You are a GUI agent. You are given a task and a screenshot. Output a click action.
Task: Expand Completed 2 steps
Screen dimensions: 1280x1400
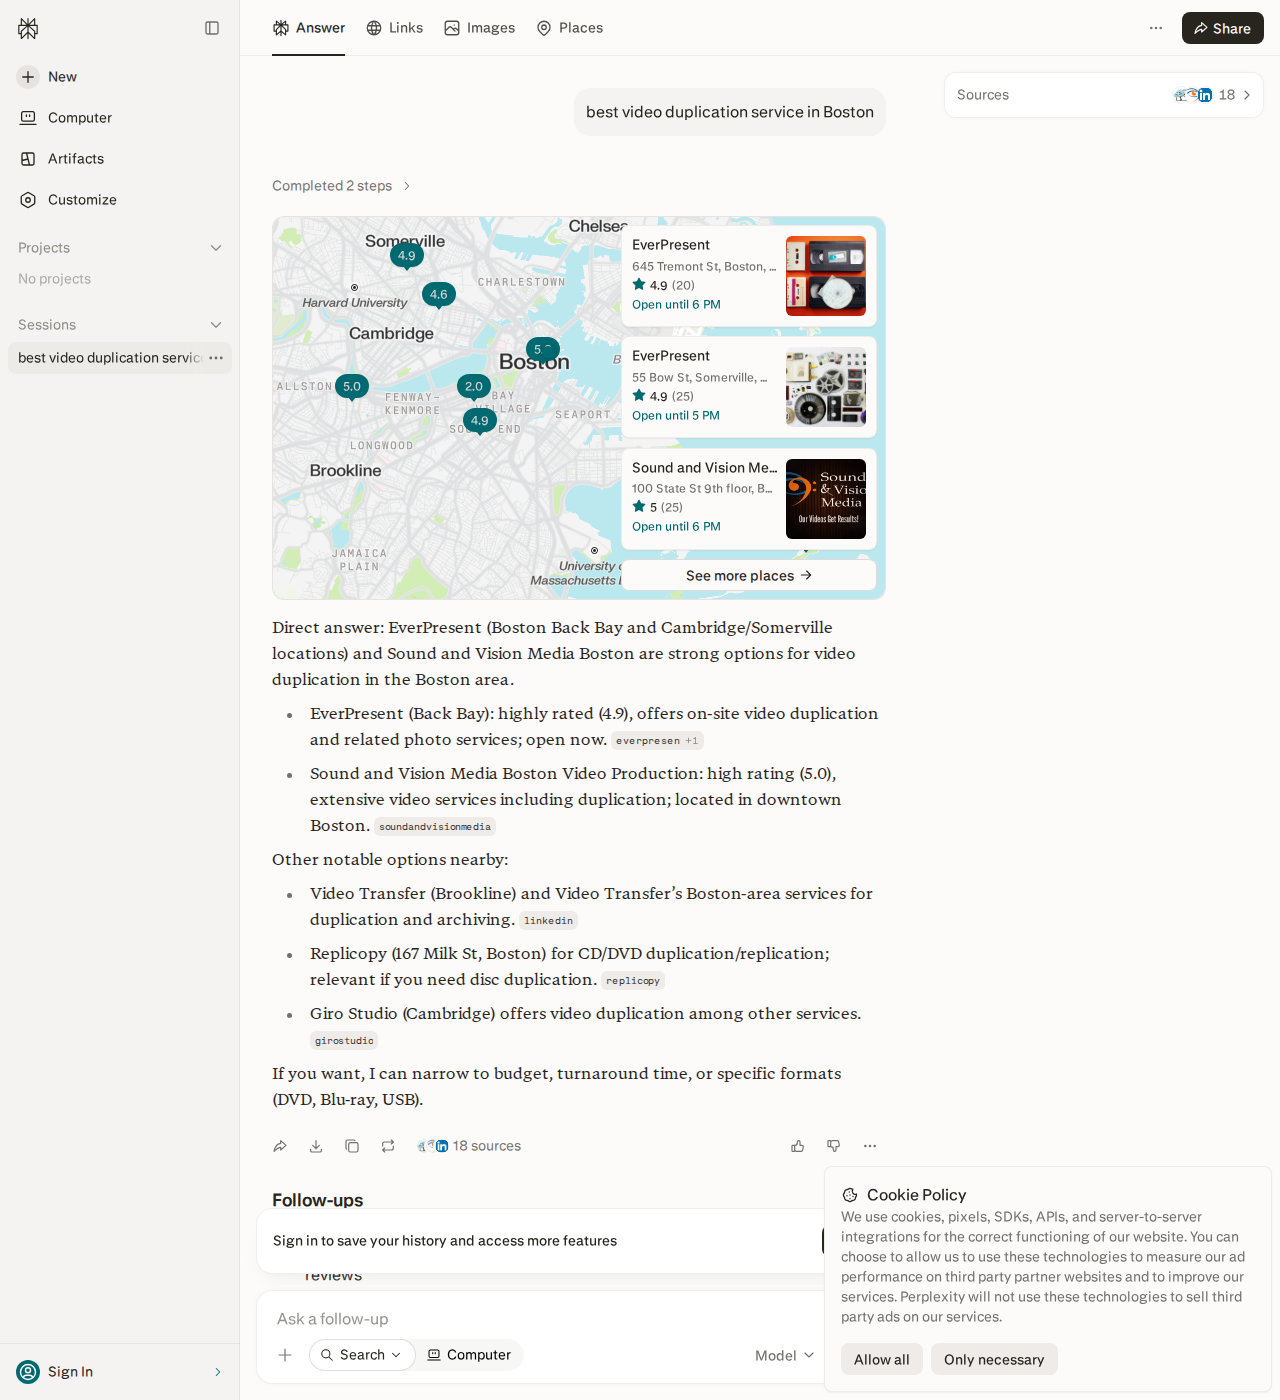[342, 186]
